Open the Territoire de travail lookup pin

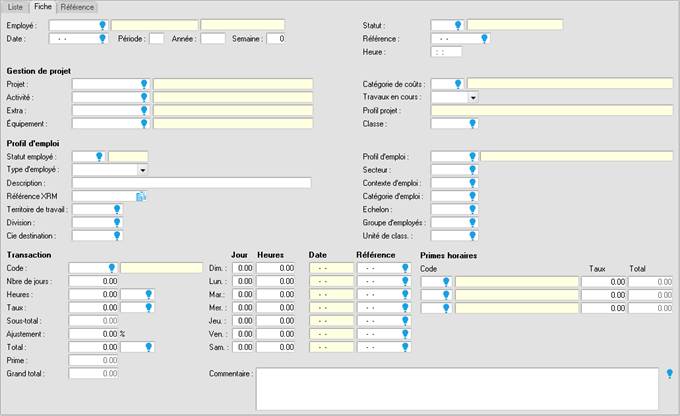[117, 210]
